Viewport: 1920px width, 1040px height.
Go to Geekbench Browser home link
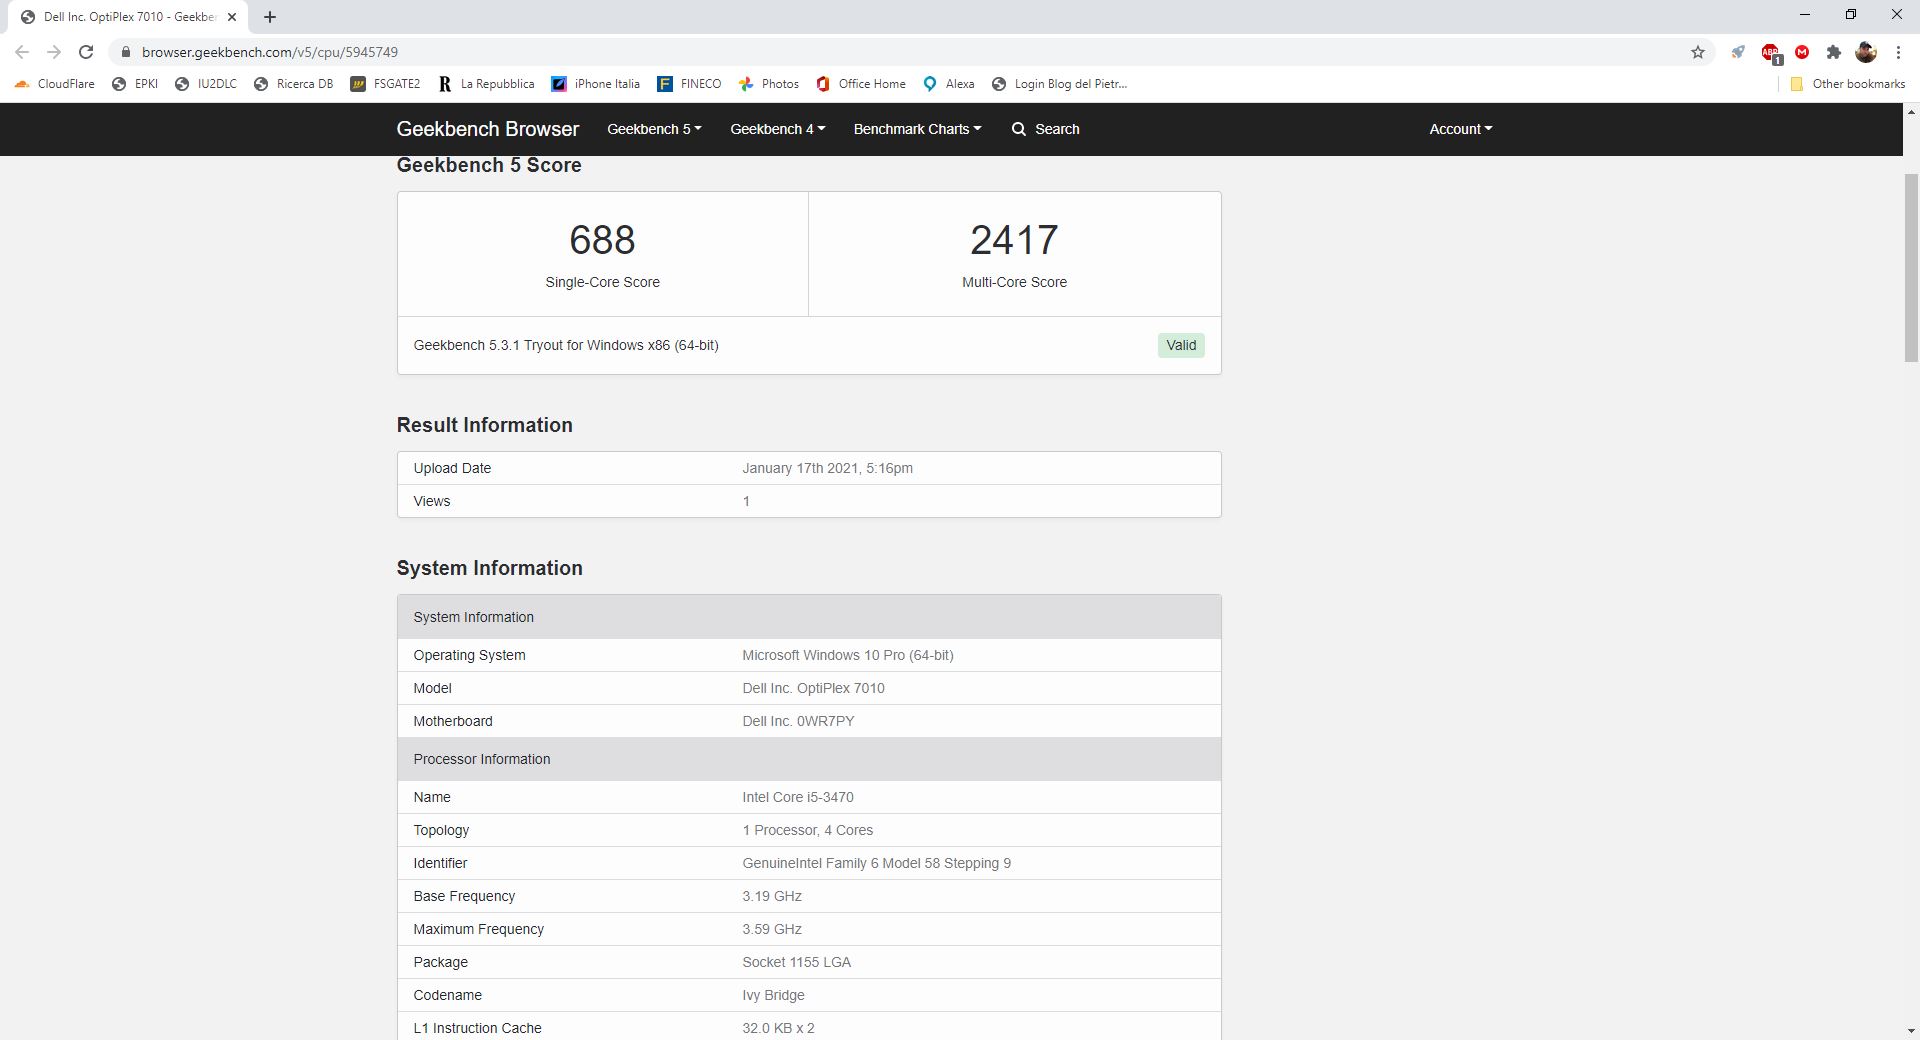tap(487, 129)
